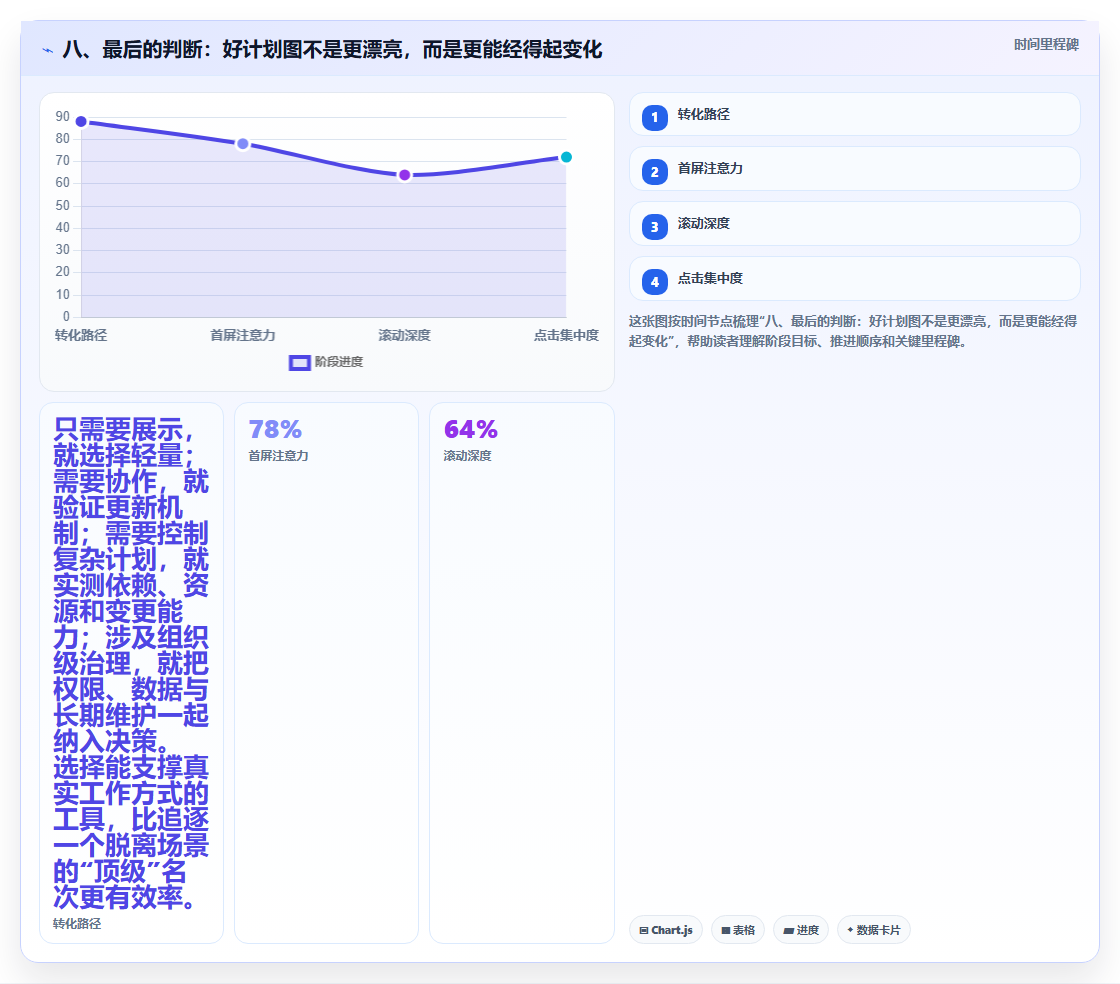1120x984 pixels.
Task: Select the 首屏注意力 milestone row
Action: (x=854, y=169)
